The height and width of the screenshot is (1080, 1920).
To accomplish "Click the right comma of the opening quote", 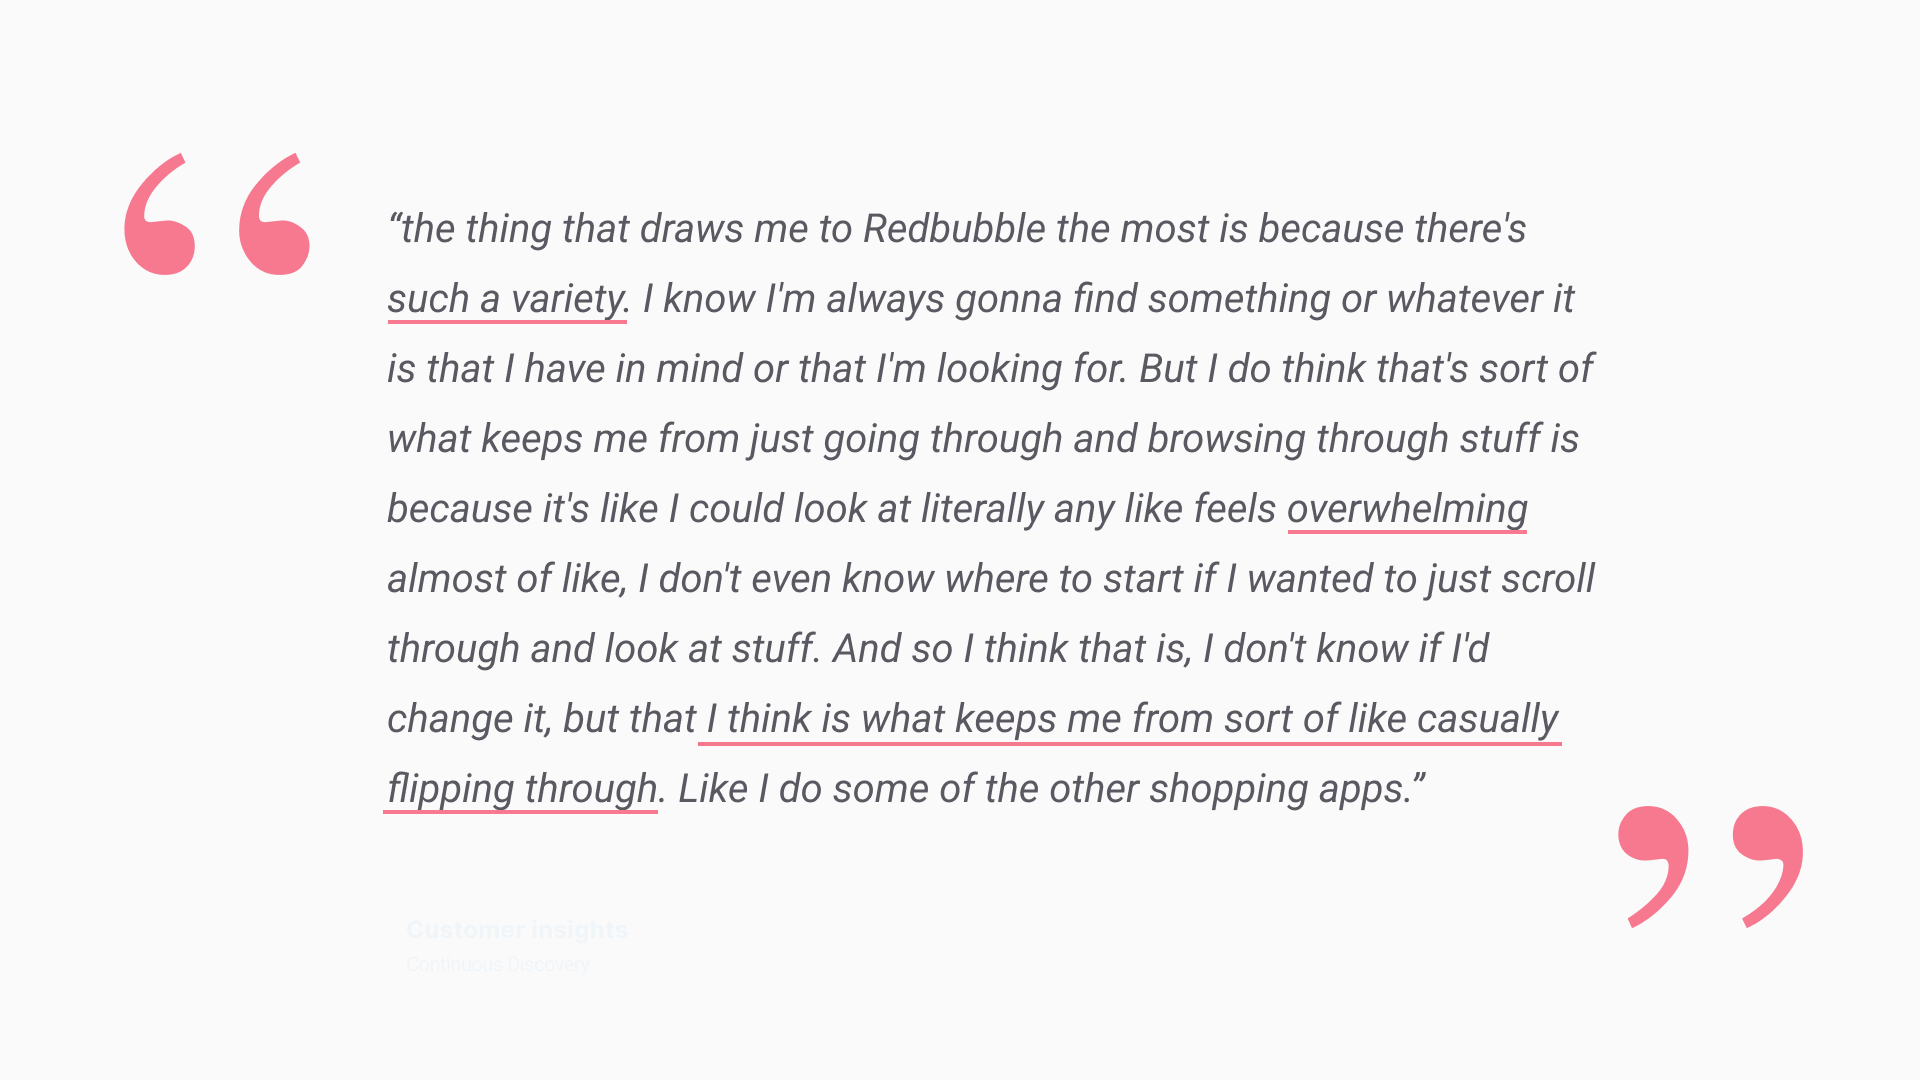I will coord(275,216).
